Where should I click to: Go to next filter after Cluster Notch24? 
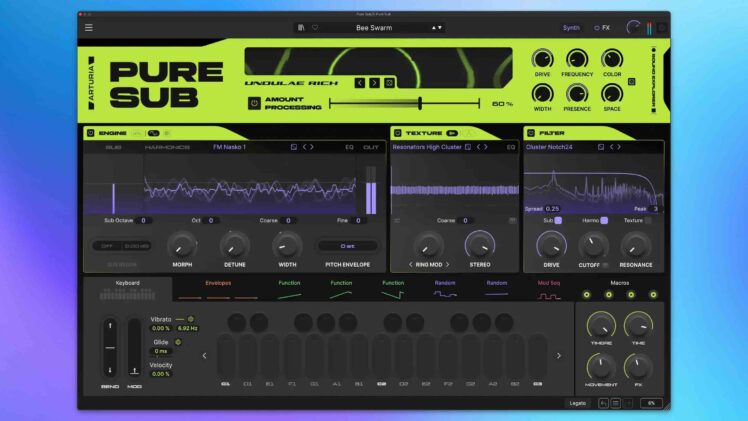pyautogui.click(x=619, y=147)
